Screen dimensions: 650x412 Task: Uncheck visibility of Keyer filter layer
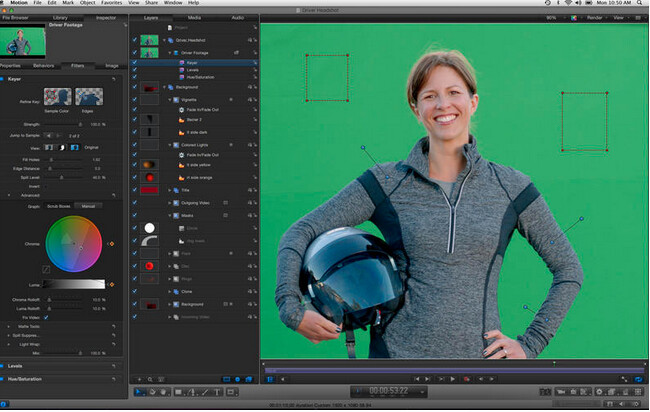click(136, 61)
